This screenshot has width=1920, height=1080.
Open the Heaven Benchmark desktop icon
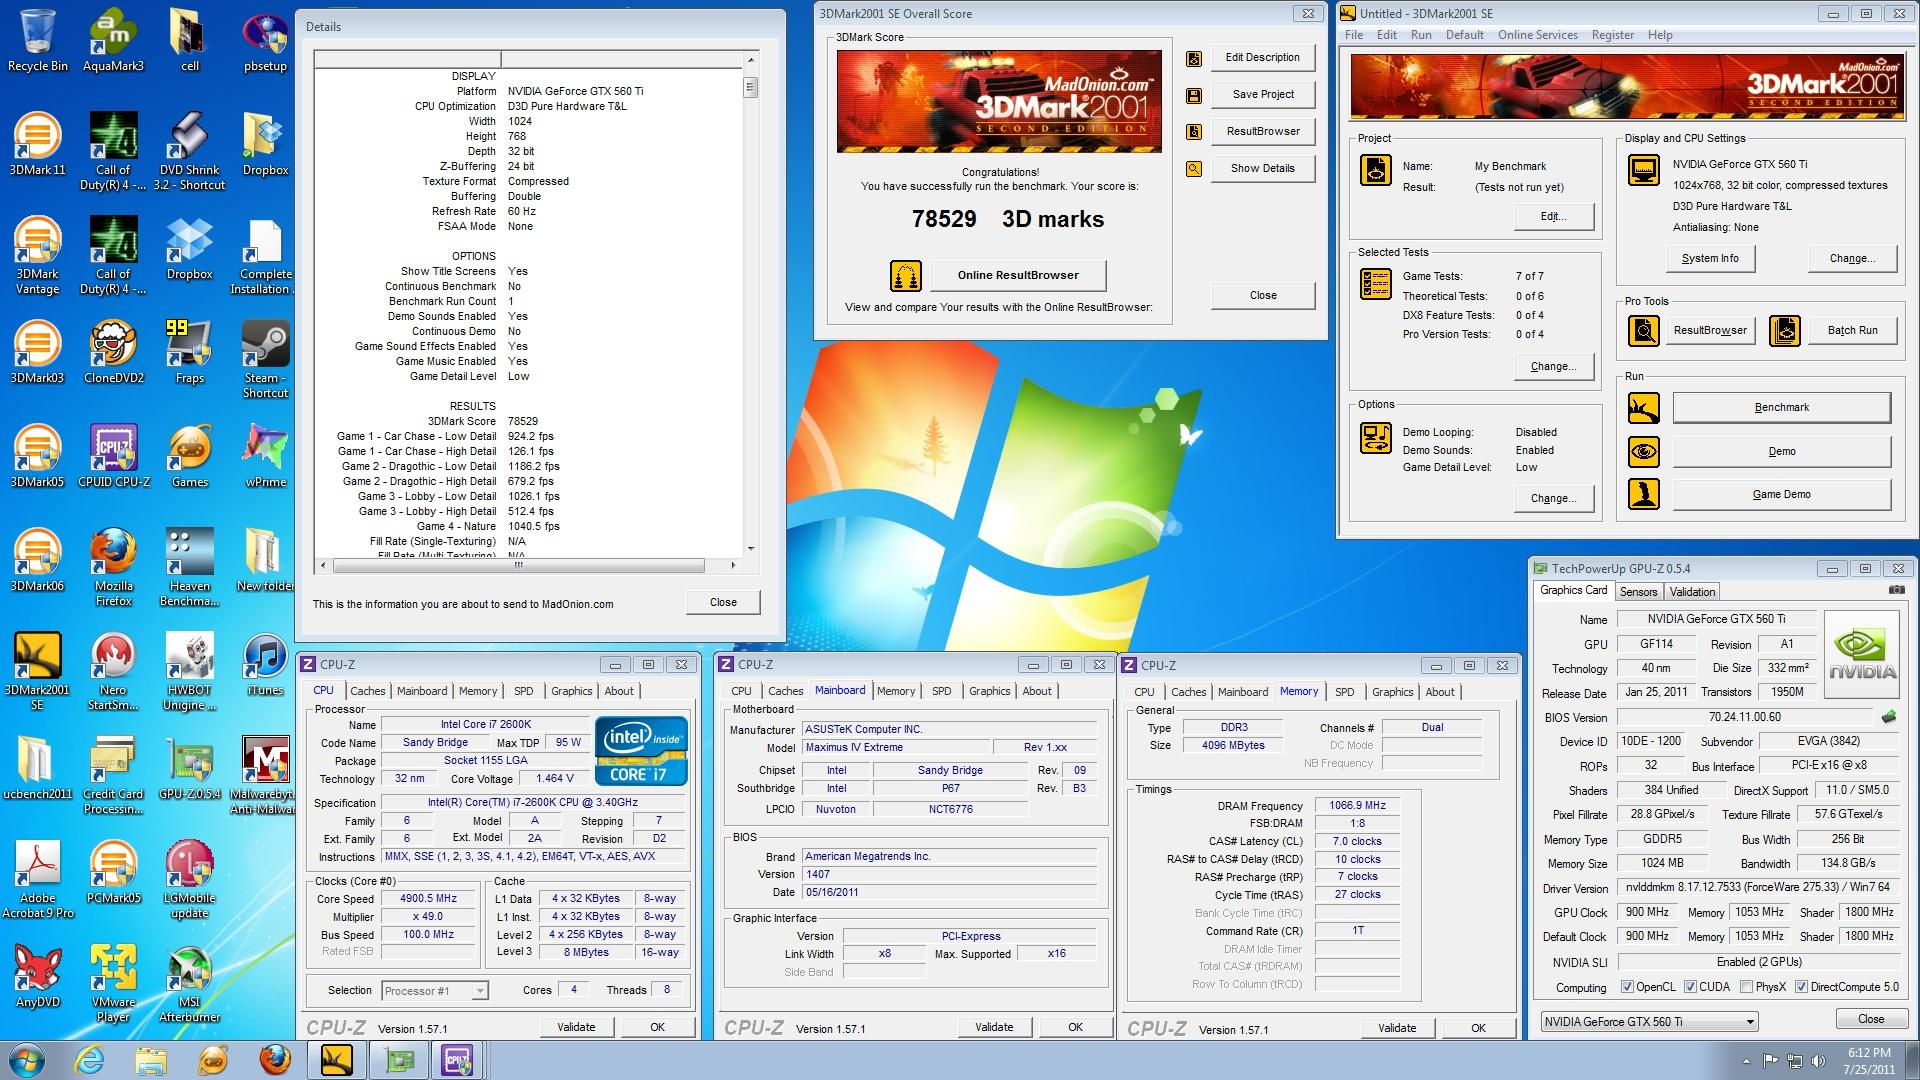190,568
